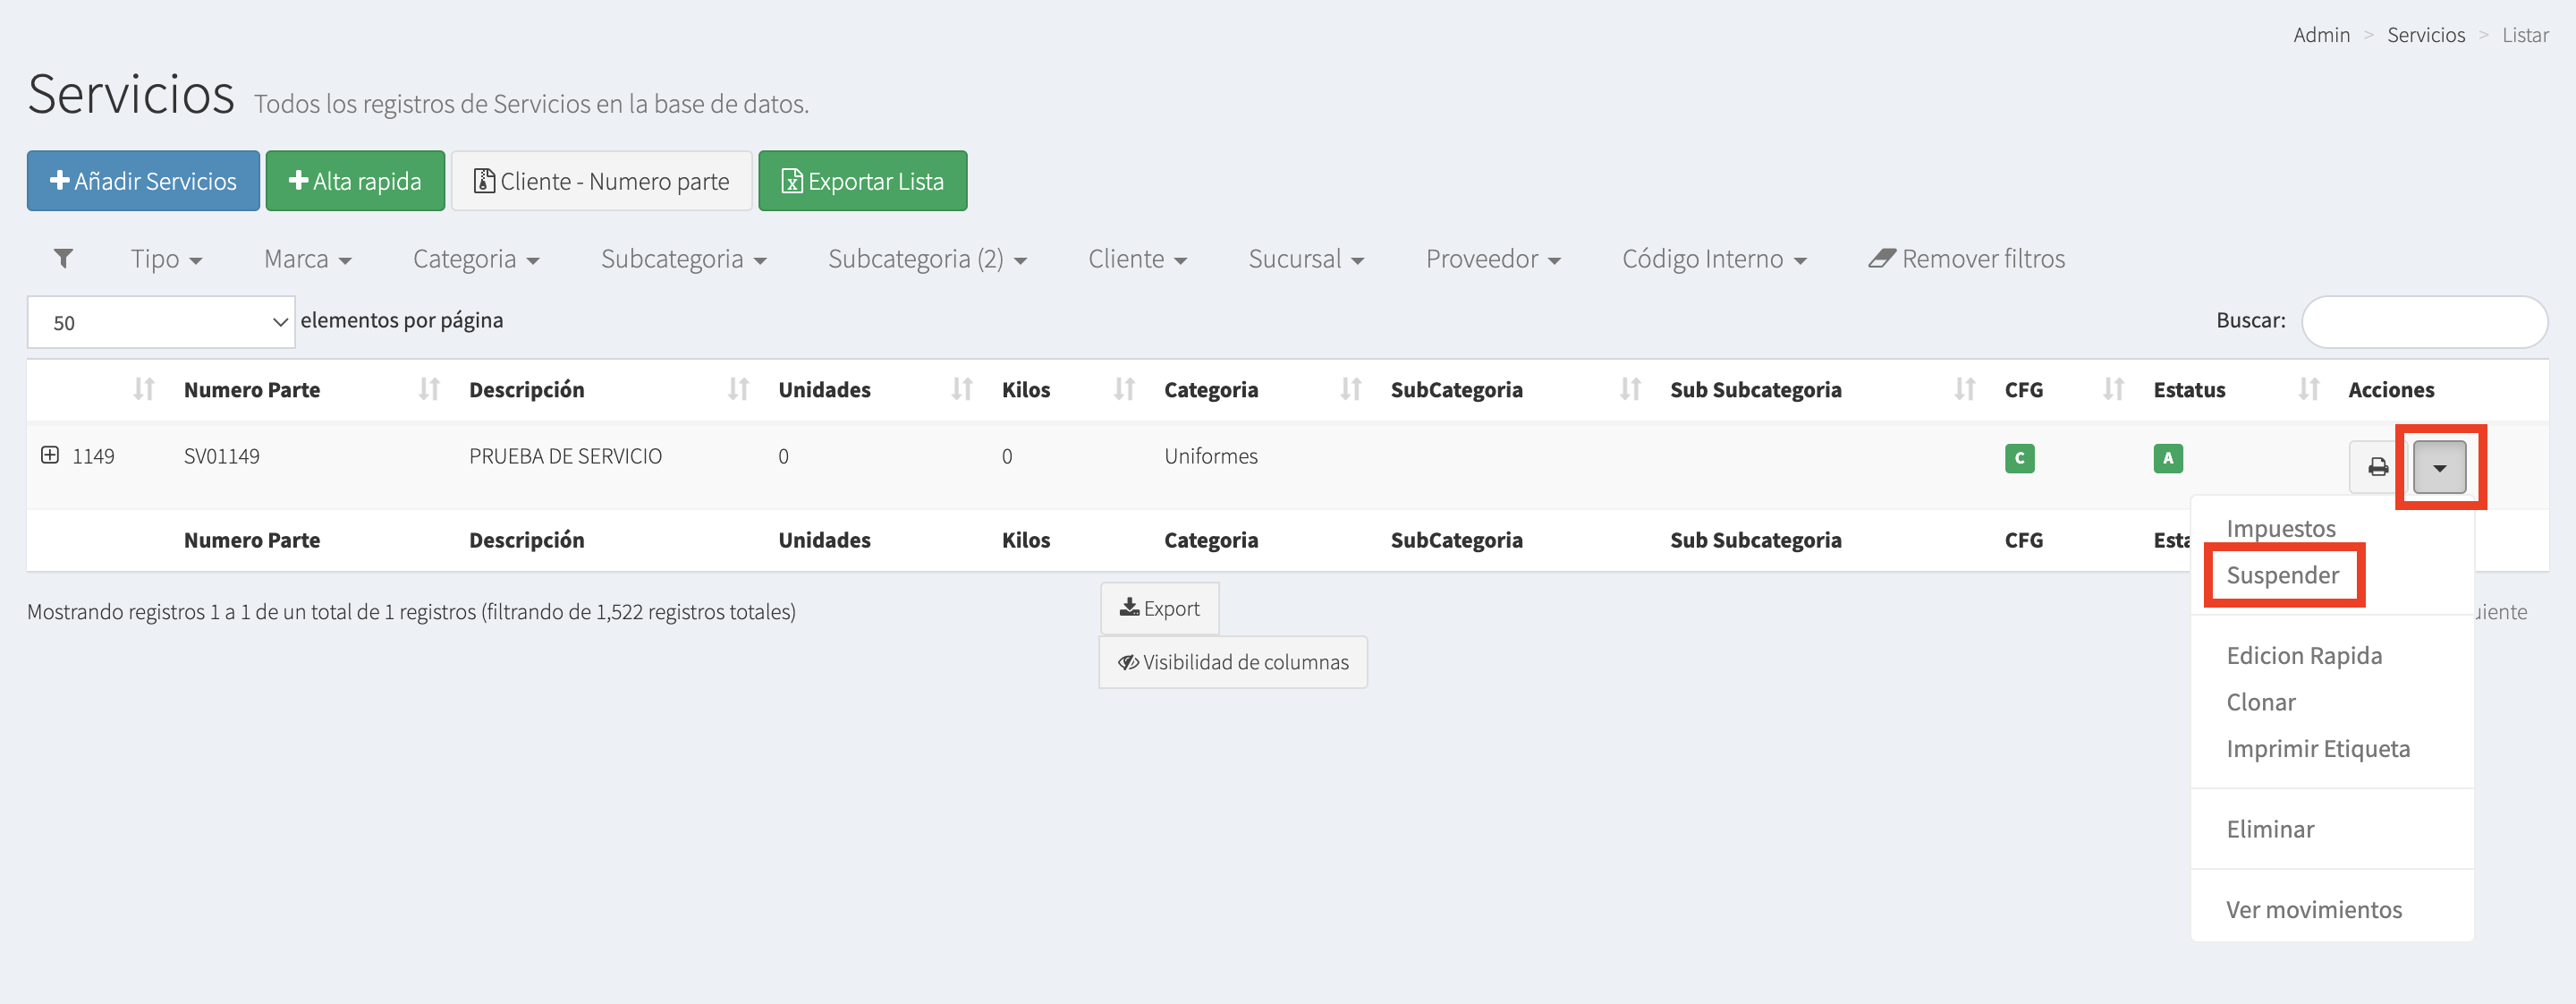This screenshot has height=1004, width=2576.
Task: Select Clonar from the actions menu
Action: tap(2260, 702)
